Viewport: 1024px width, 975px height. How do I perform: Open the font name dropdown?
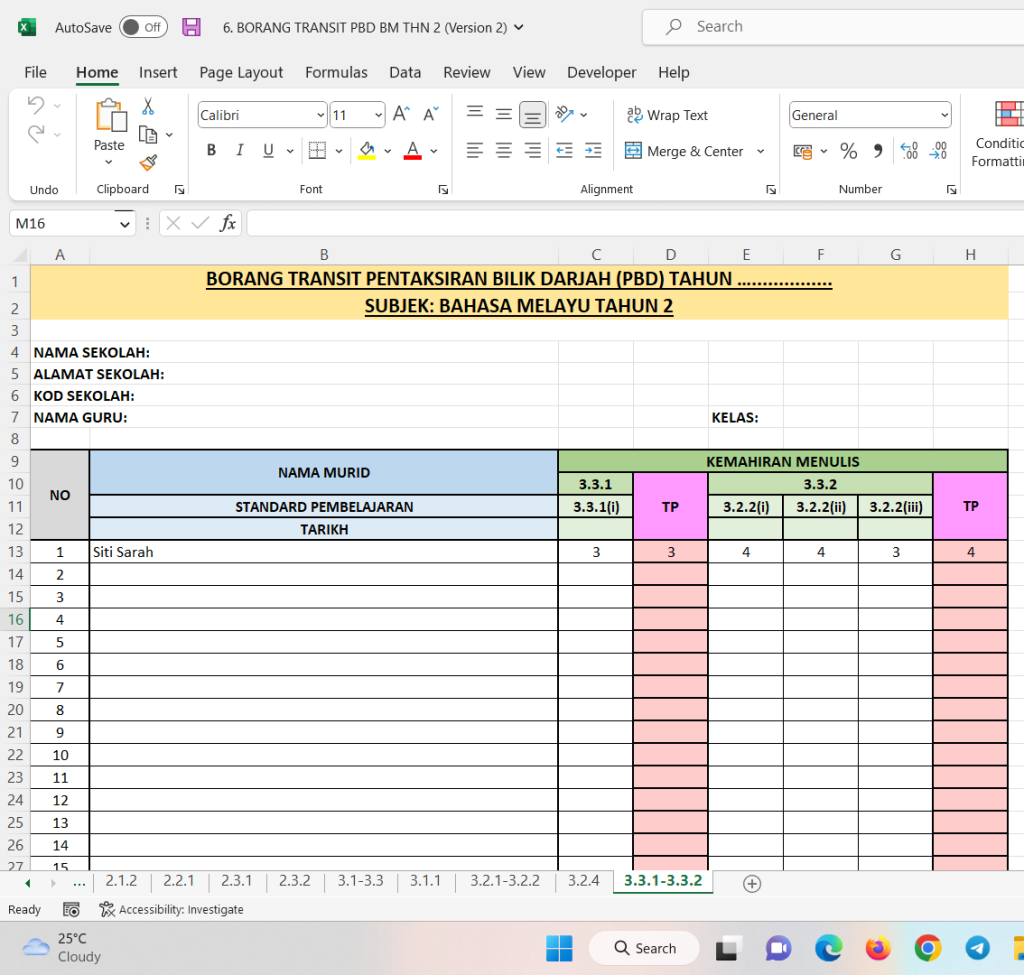tap(320, 114)
